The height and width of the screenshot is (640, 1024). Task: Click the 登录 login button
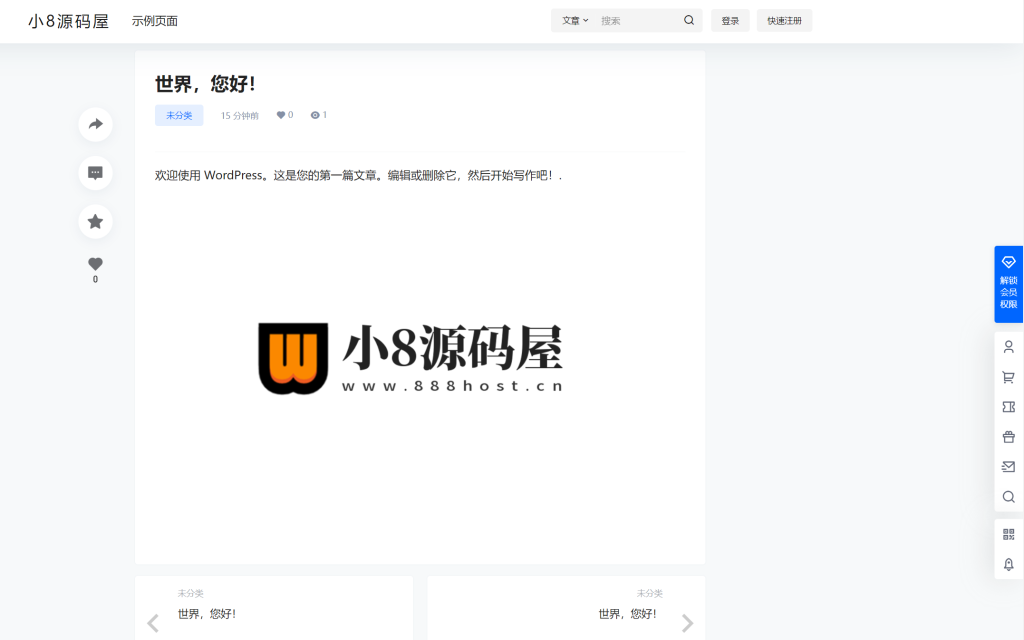point(730,20)
